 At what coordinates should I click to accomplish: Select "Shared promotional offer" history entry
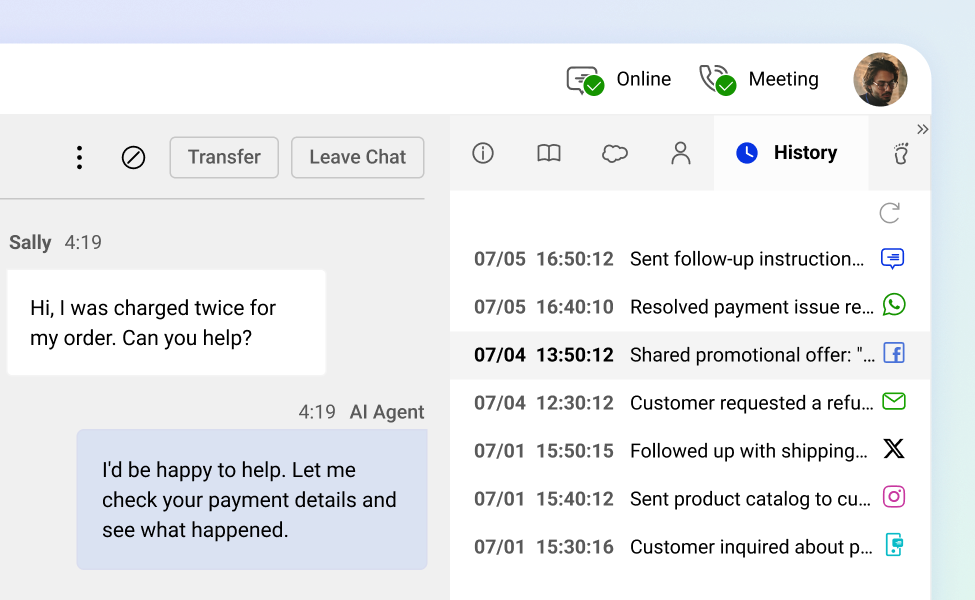[690, 354]
